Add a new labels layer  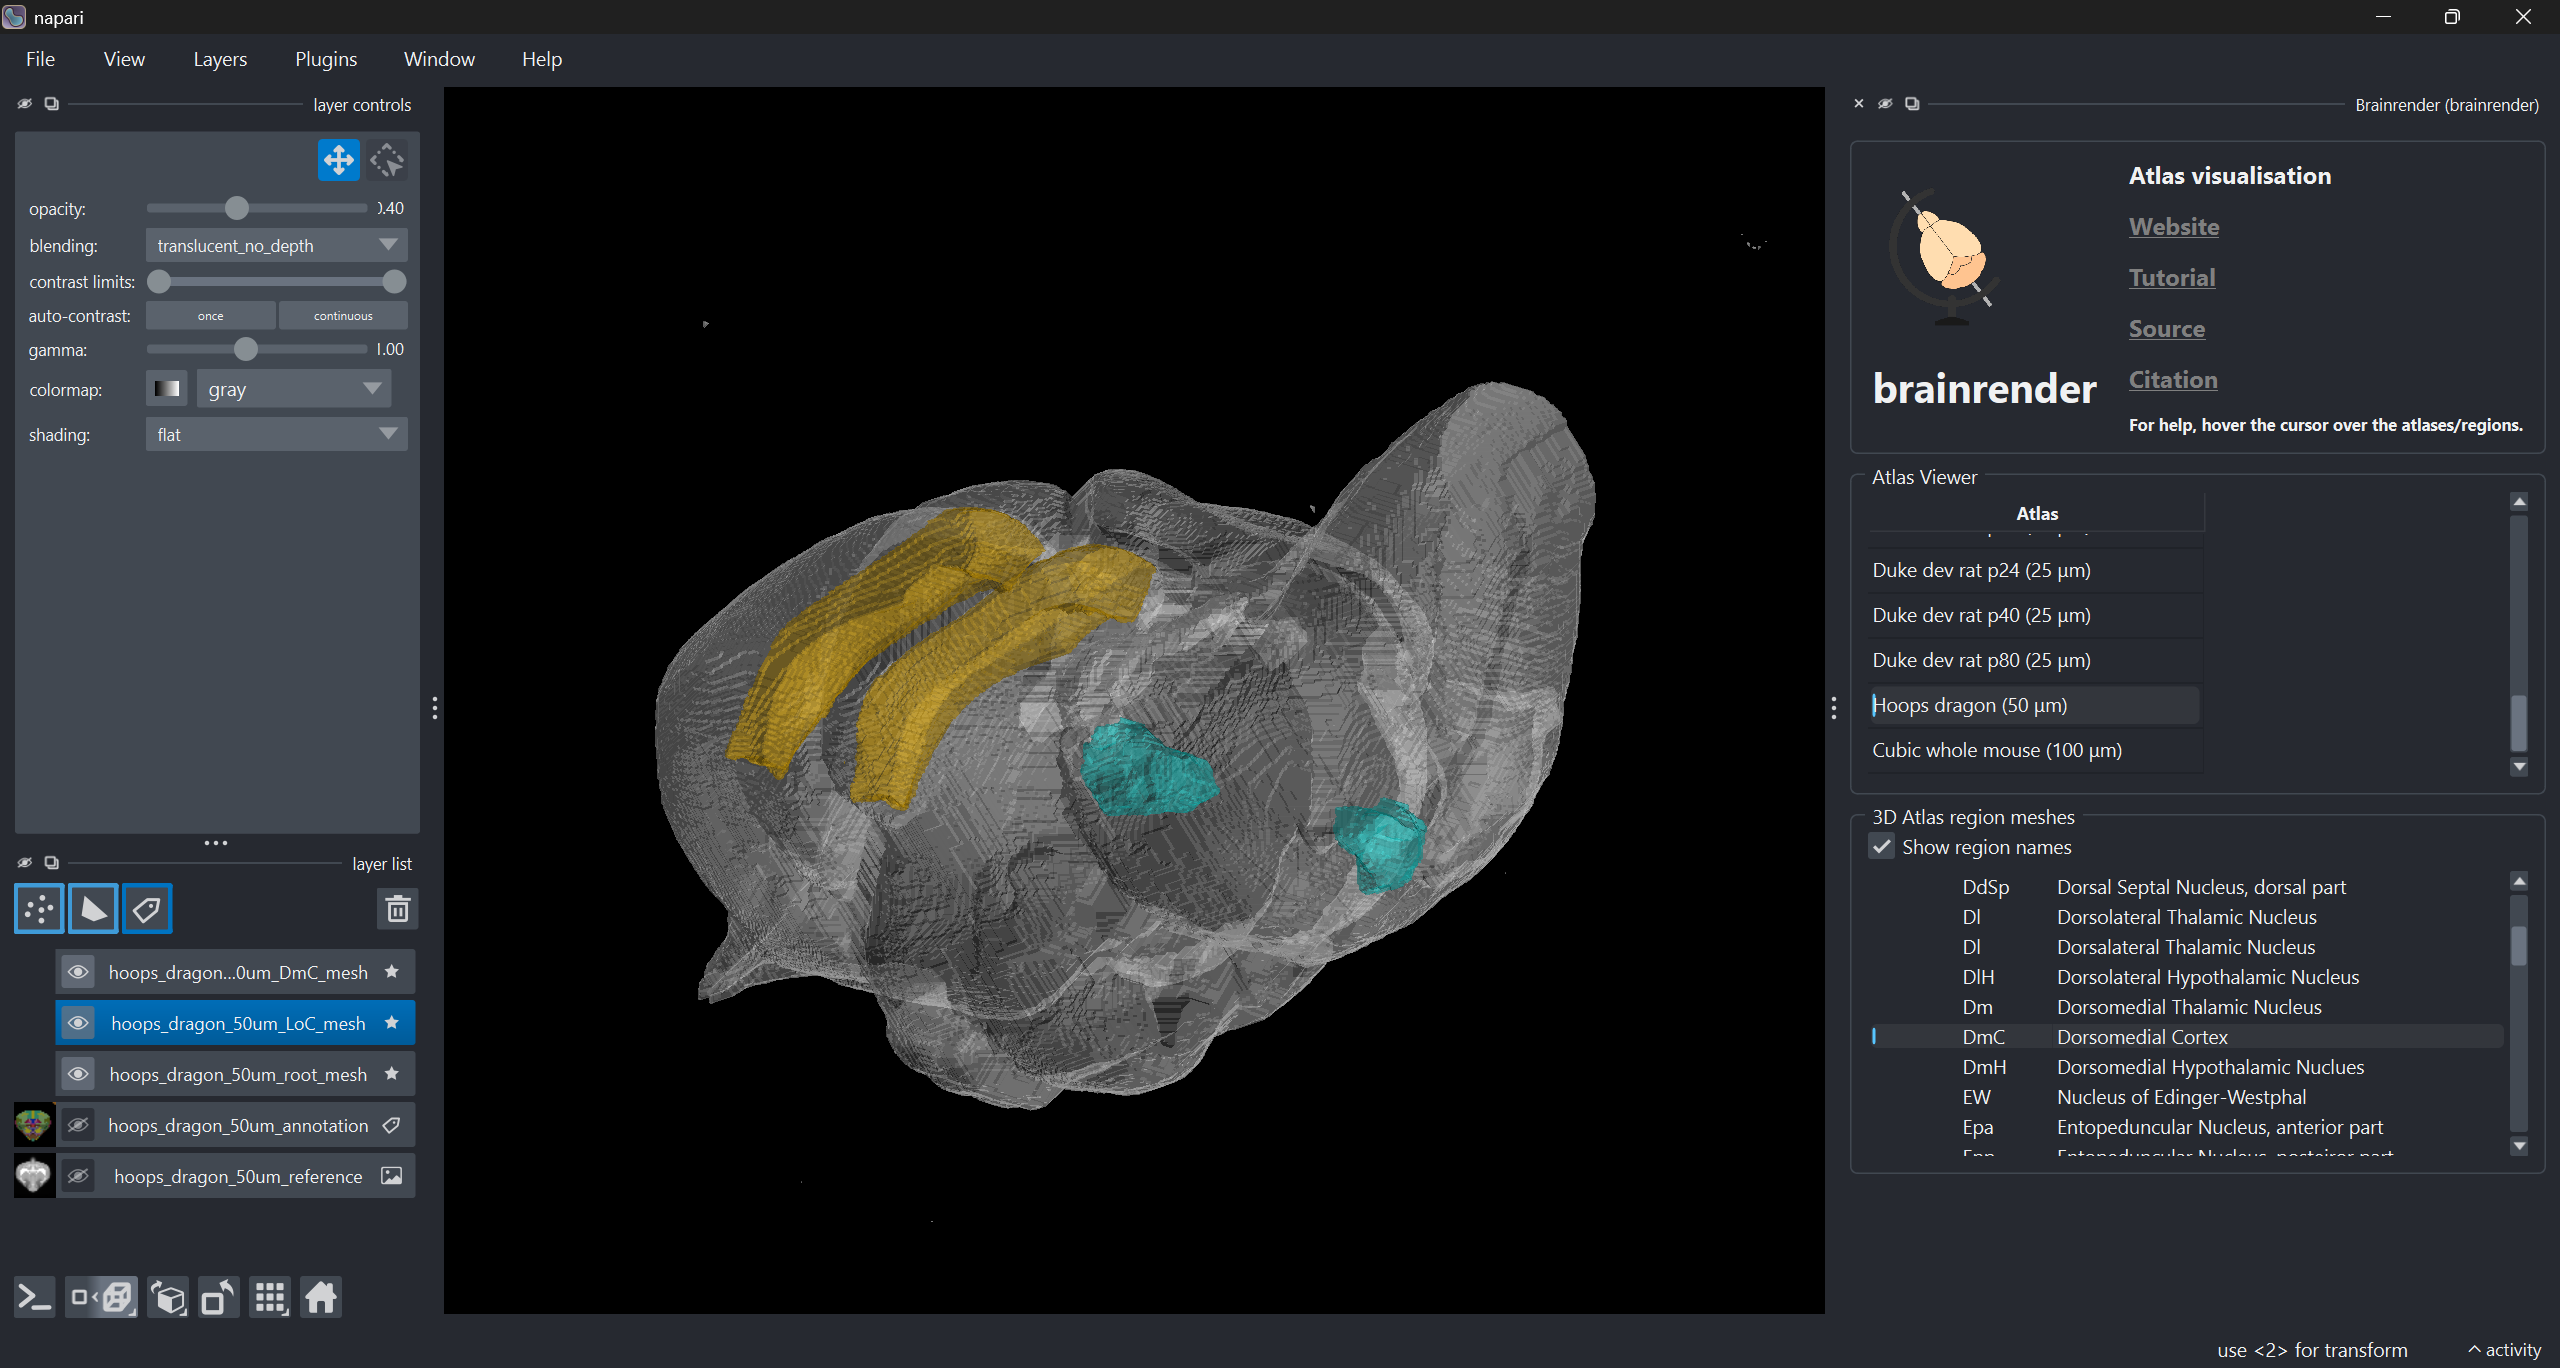147,909
